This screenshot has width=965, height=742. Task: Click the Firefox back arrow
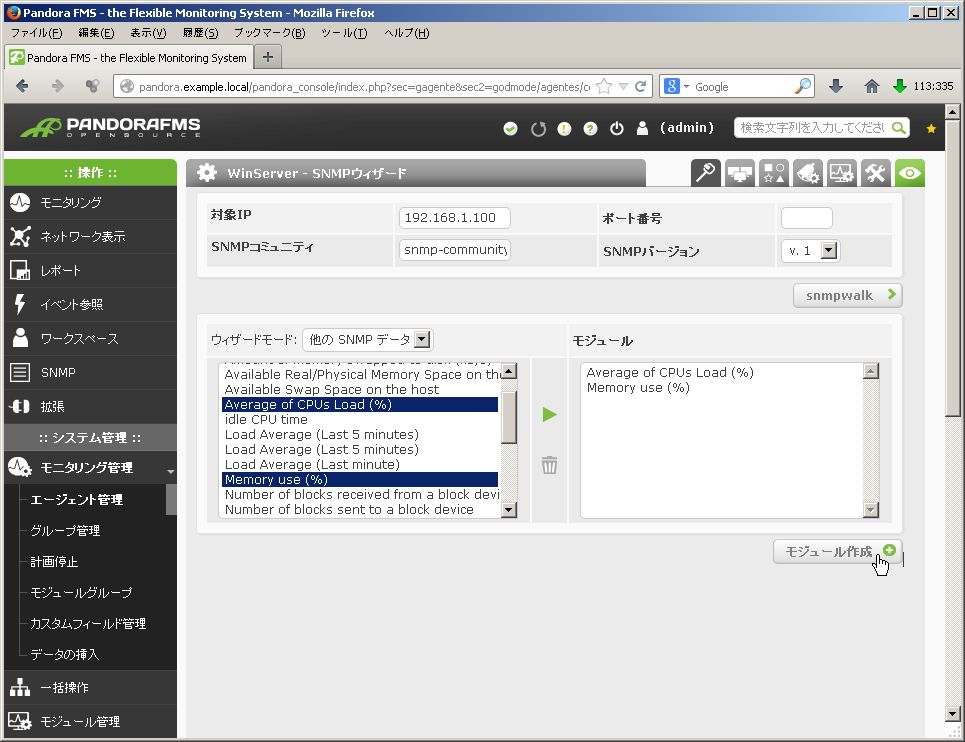tap(22, 86)
